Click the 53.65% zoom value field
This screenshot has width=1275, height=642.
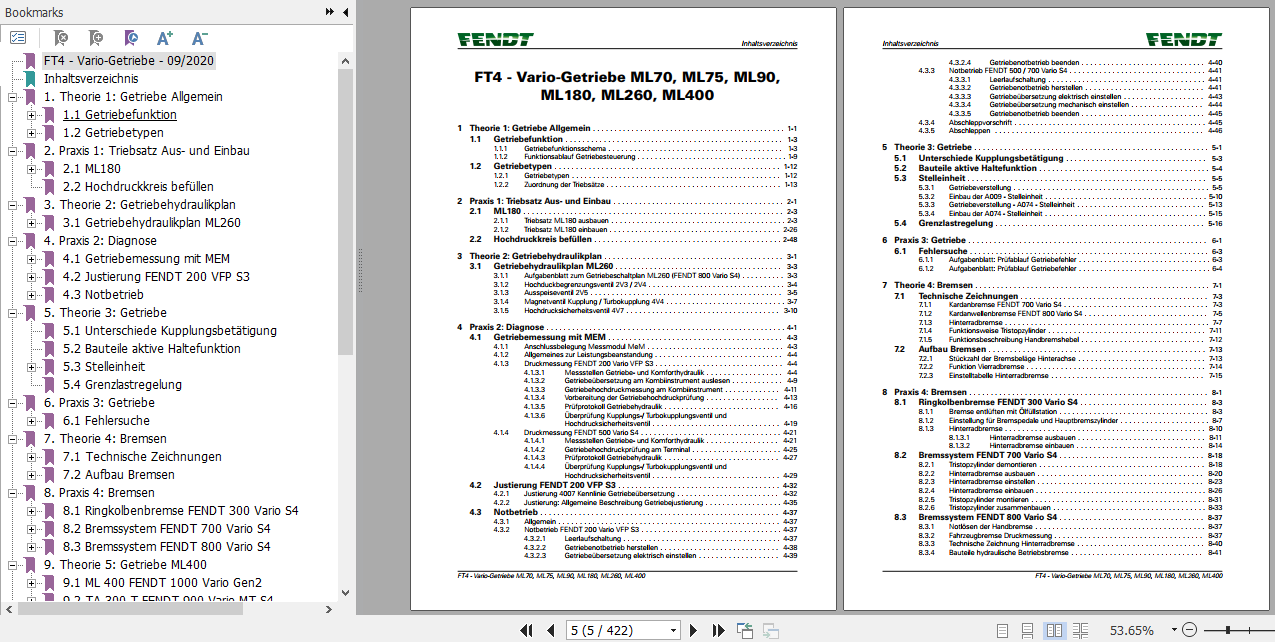pyautogui.click(x=1130, y=630)
